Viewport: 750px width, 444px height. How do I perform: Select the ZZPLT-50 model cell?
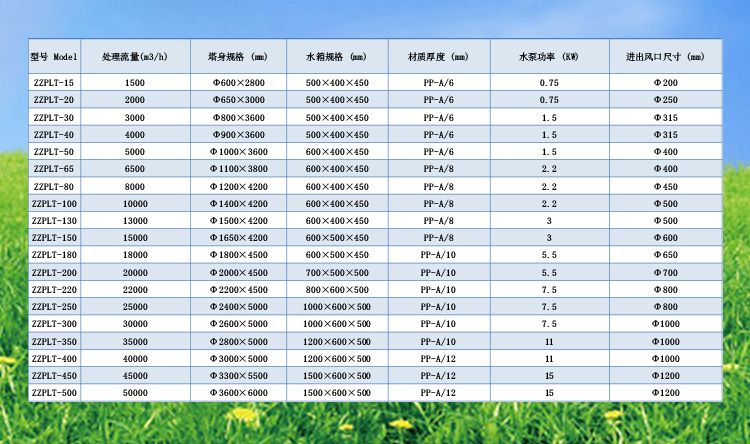(x=54, y=152)
